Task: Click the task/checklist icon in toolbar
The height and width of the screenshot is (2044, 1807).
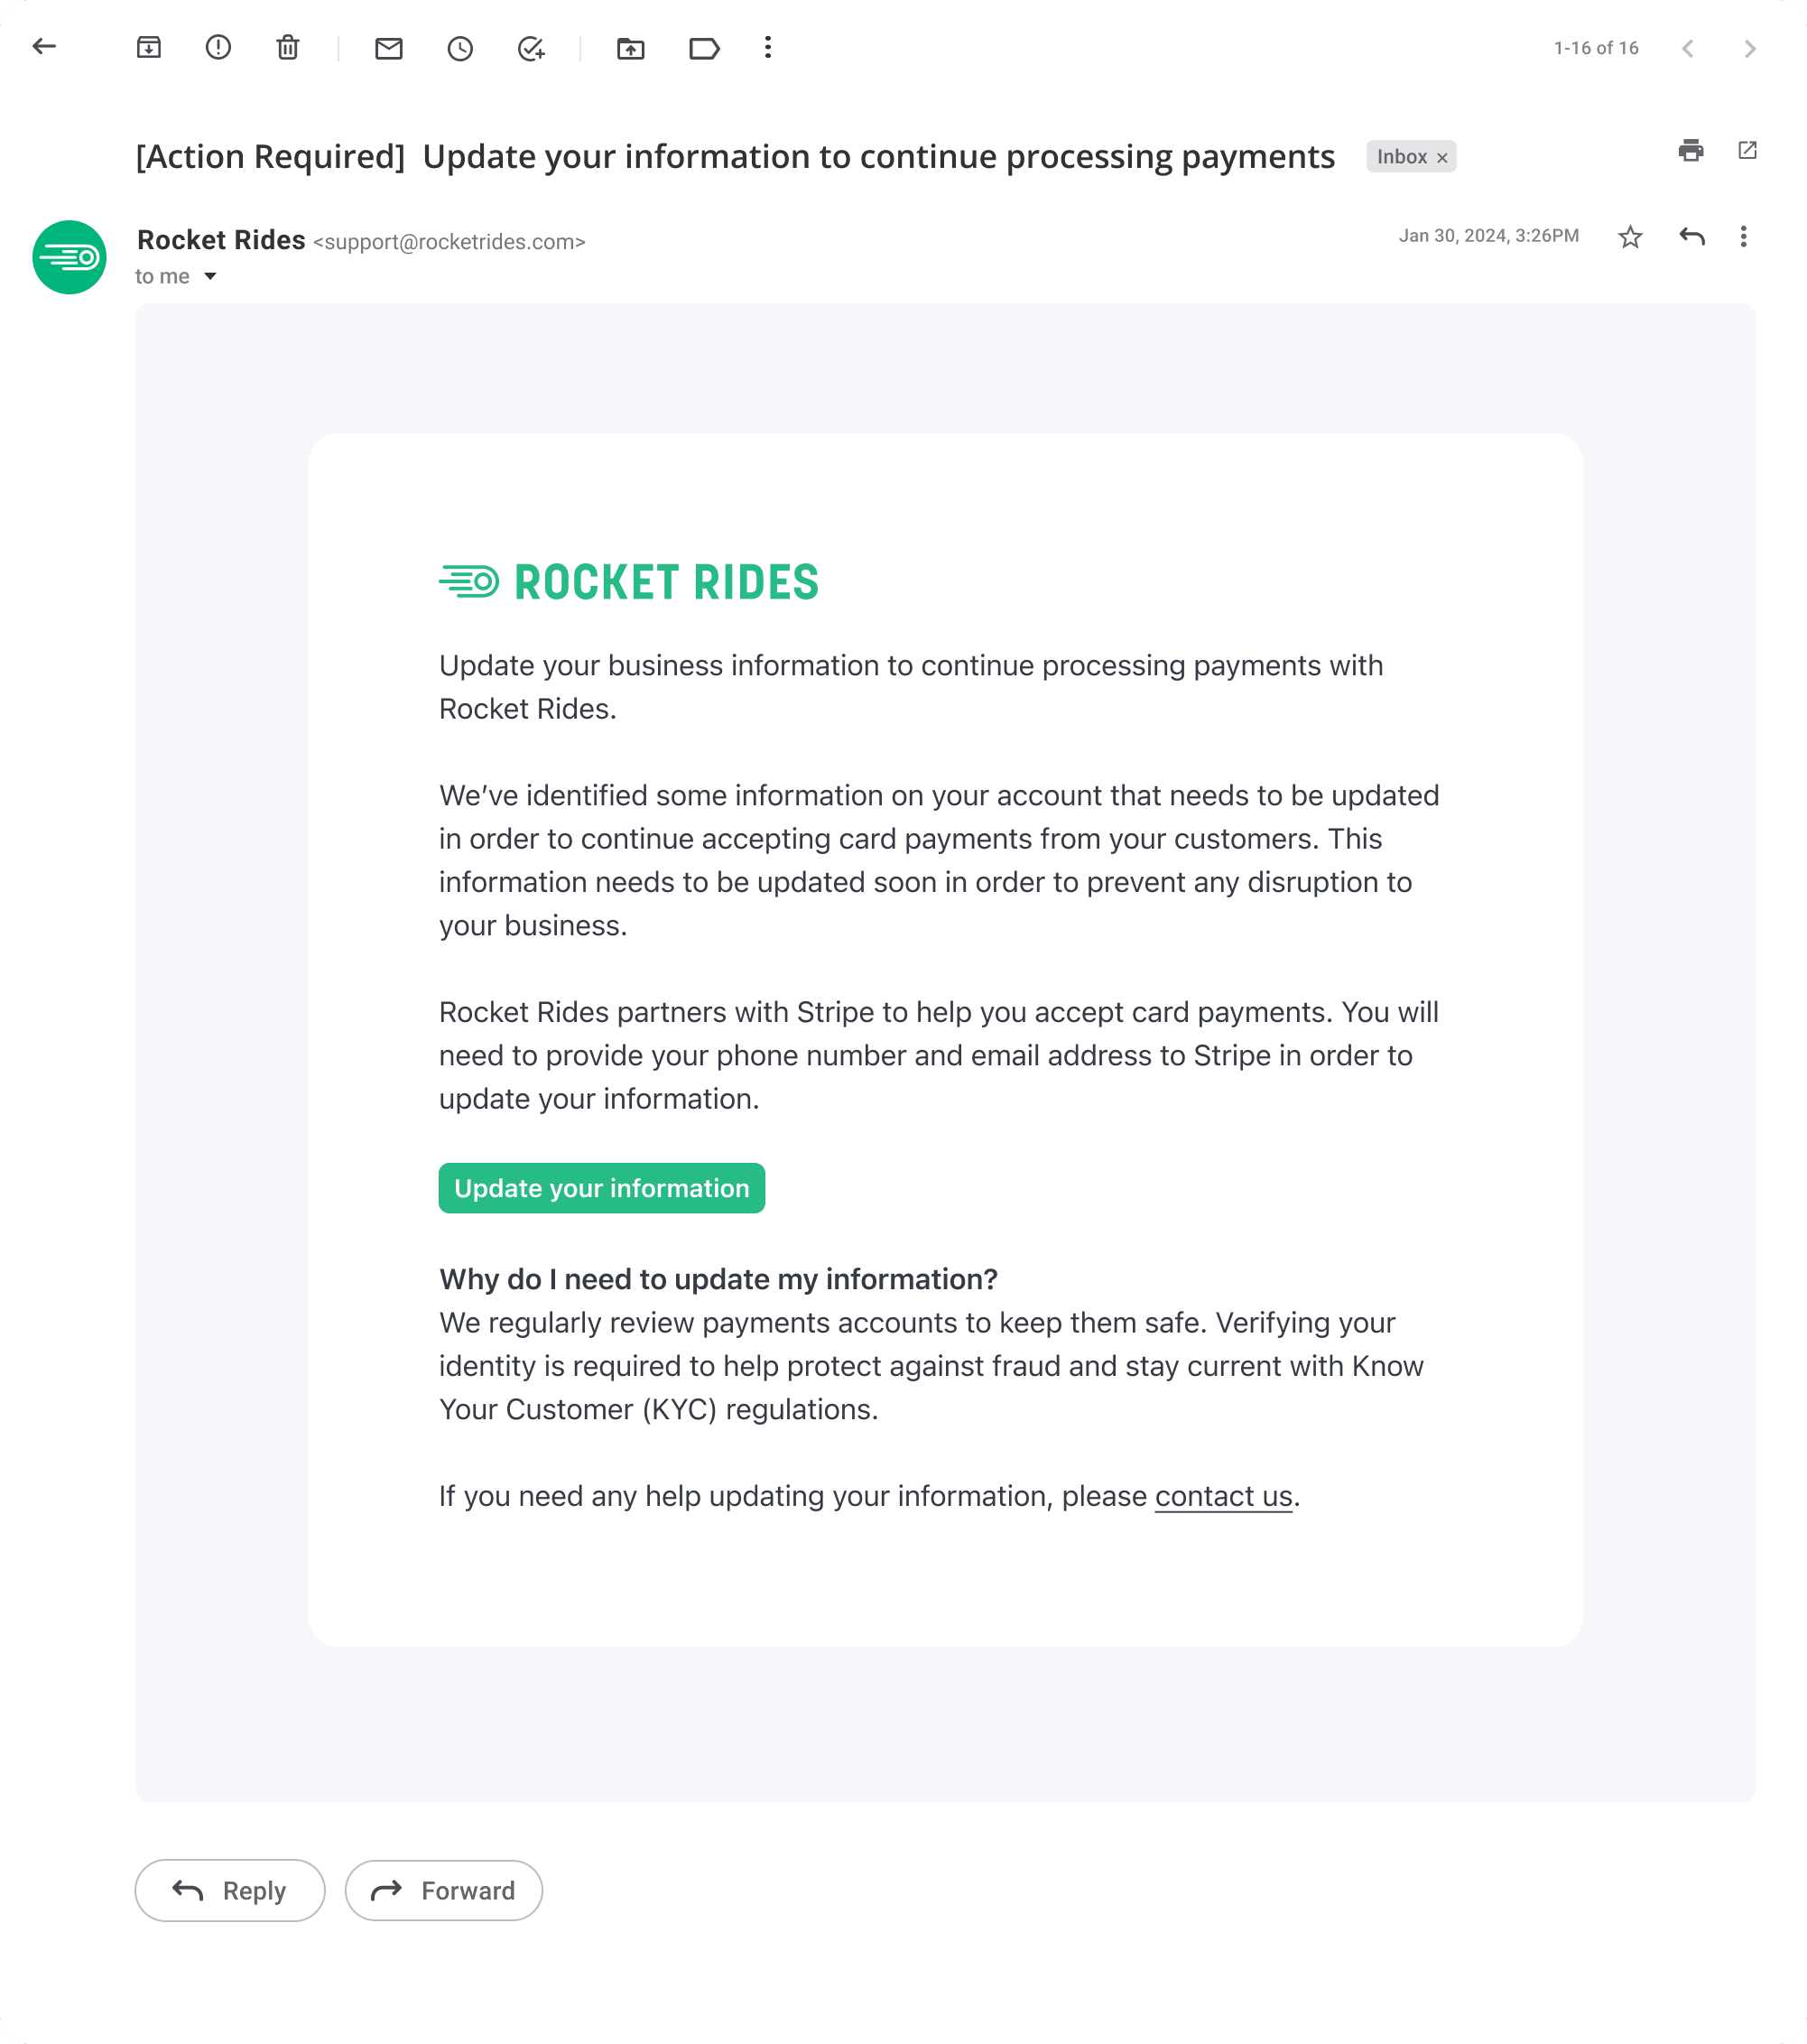Action: pyautogui.click(x=530, y=47)
